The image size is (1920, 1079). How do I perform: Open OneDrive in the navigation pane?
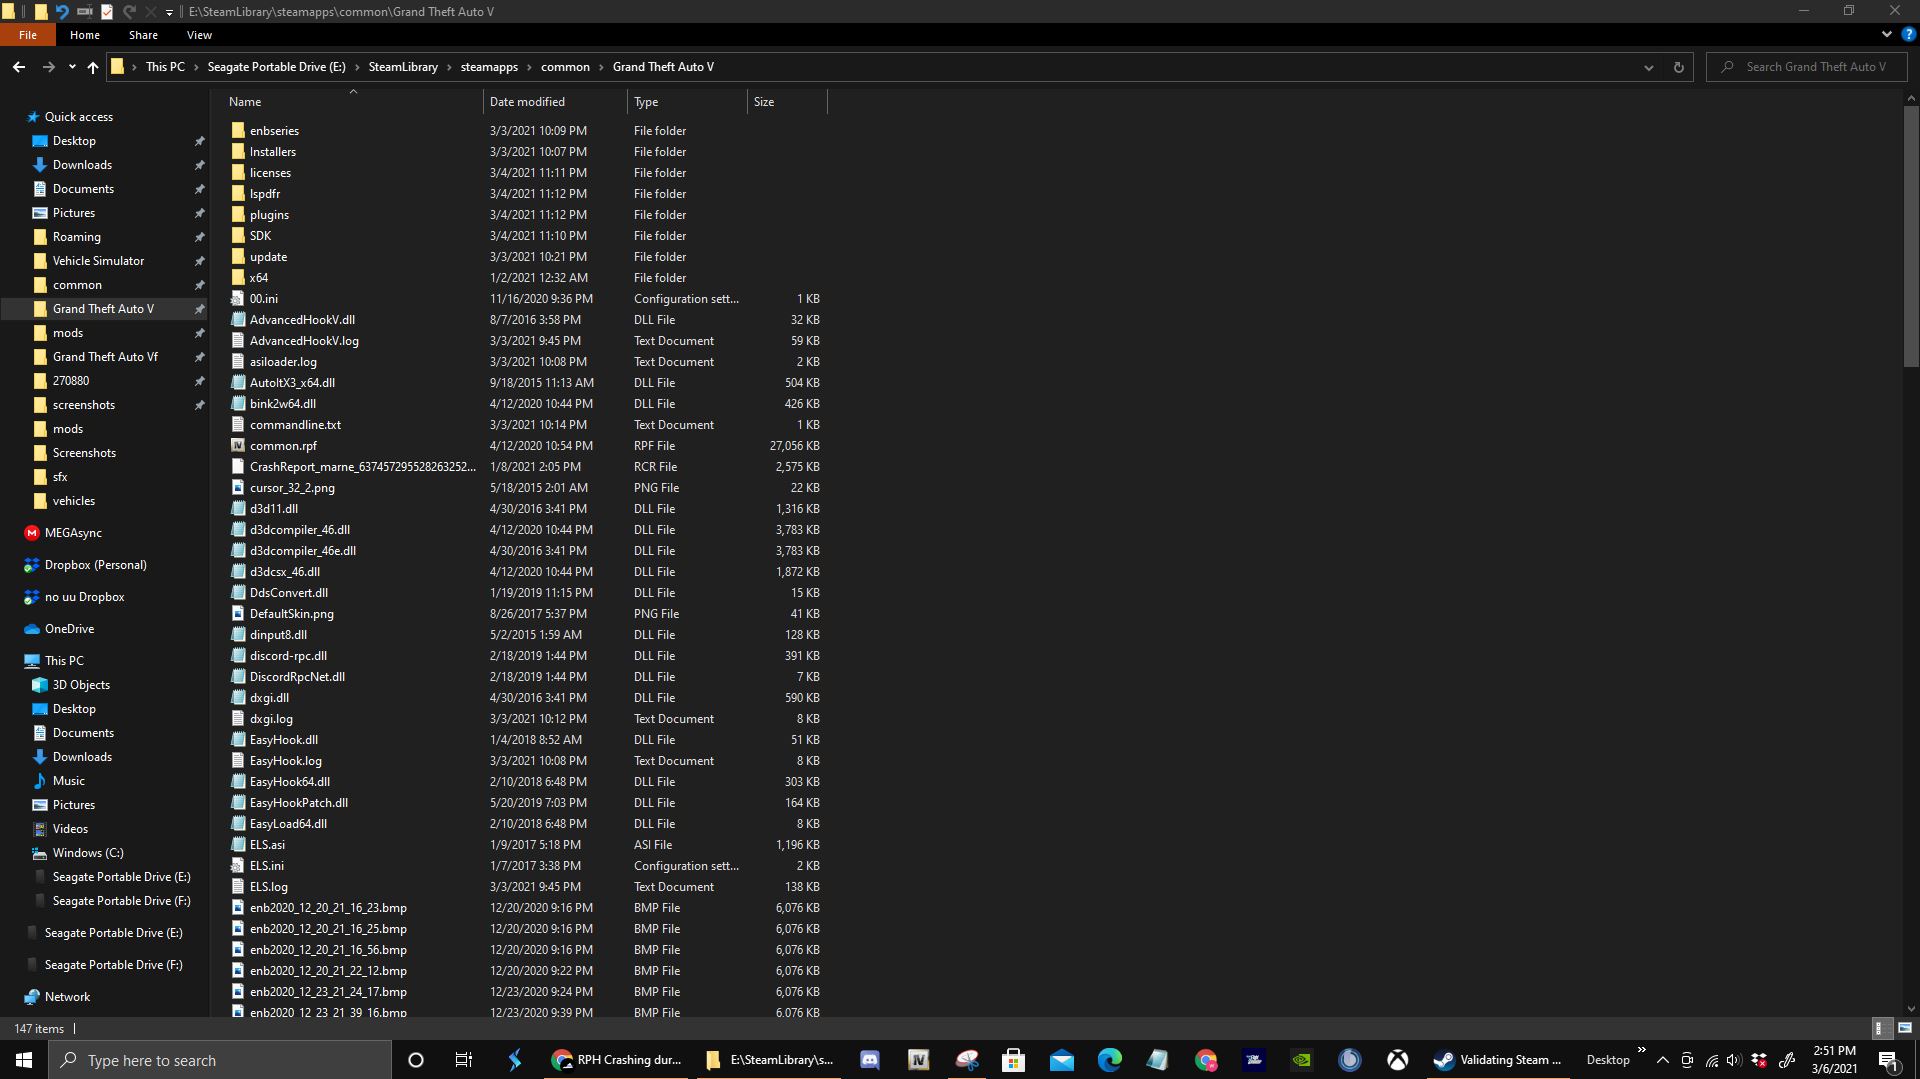(x=69, y=629)
